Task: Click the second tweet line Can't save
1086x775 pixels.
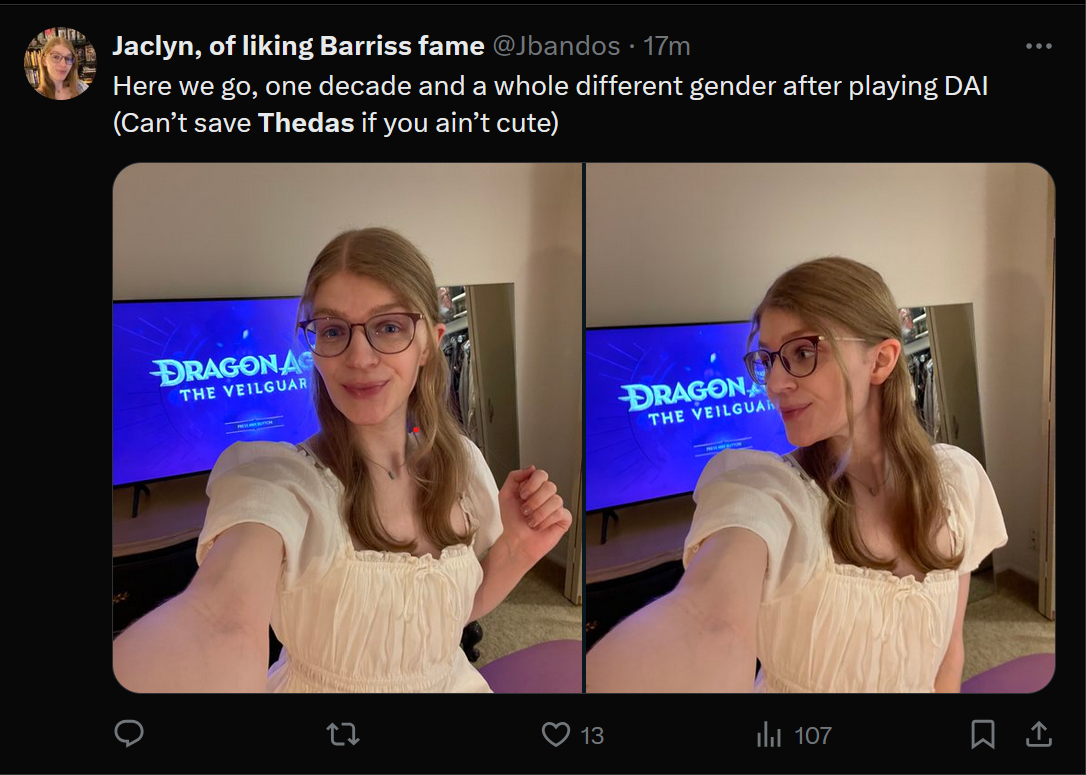Action: click(336, 123)
